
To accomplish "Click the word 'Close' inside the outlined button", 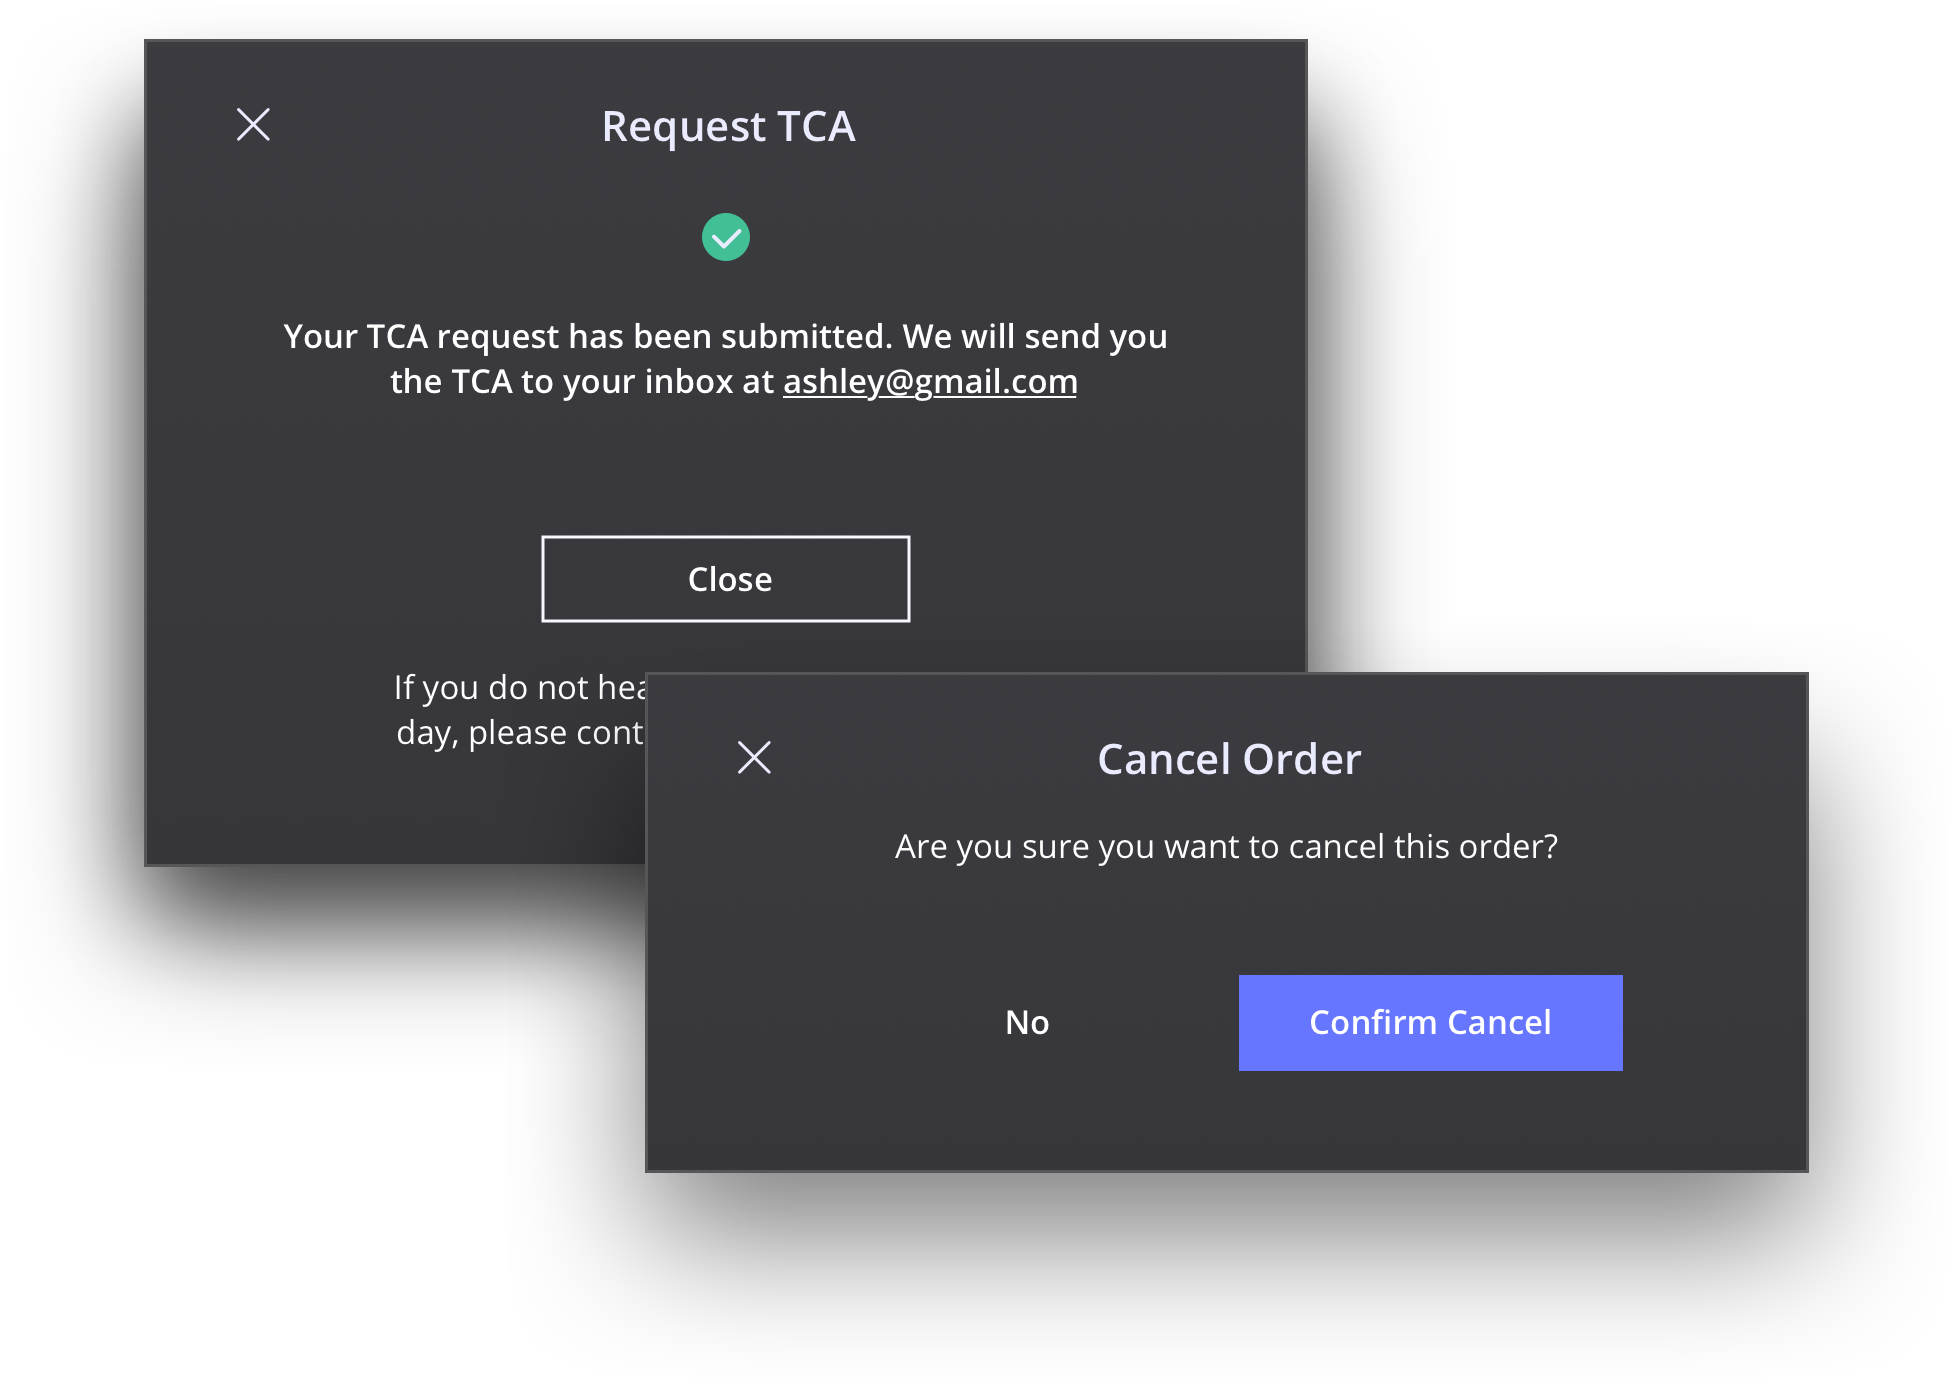I will 730,580.
